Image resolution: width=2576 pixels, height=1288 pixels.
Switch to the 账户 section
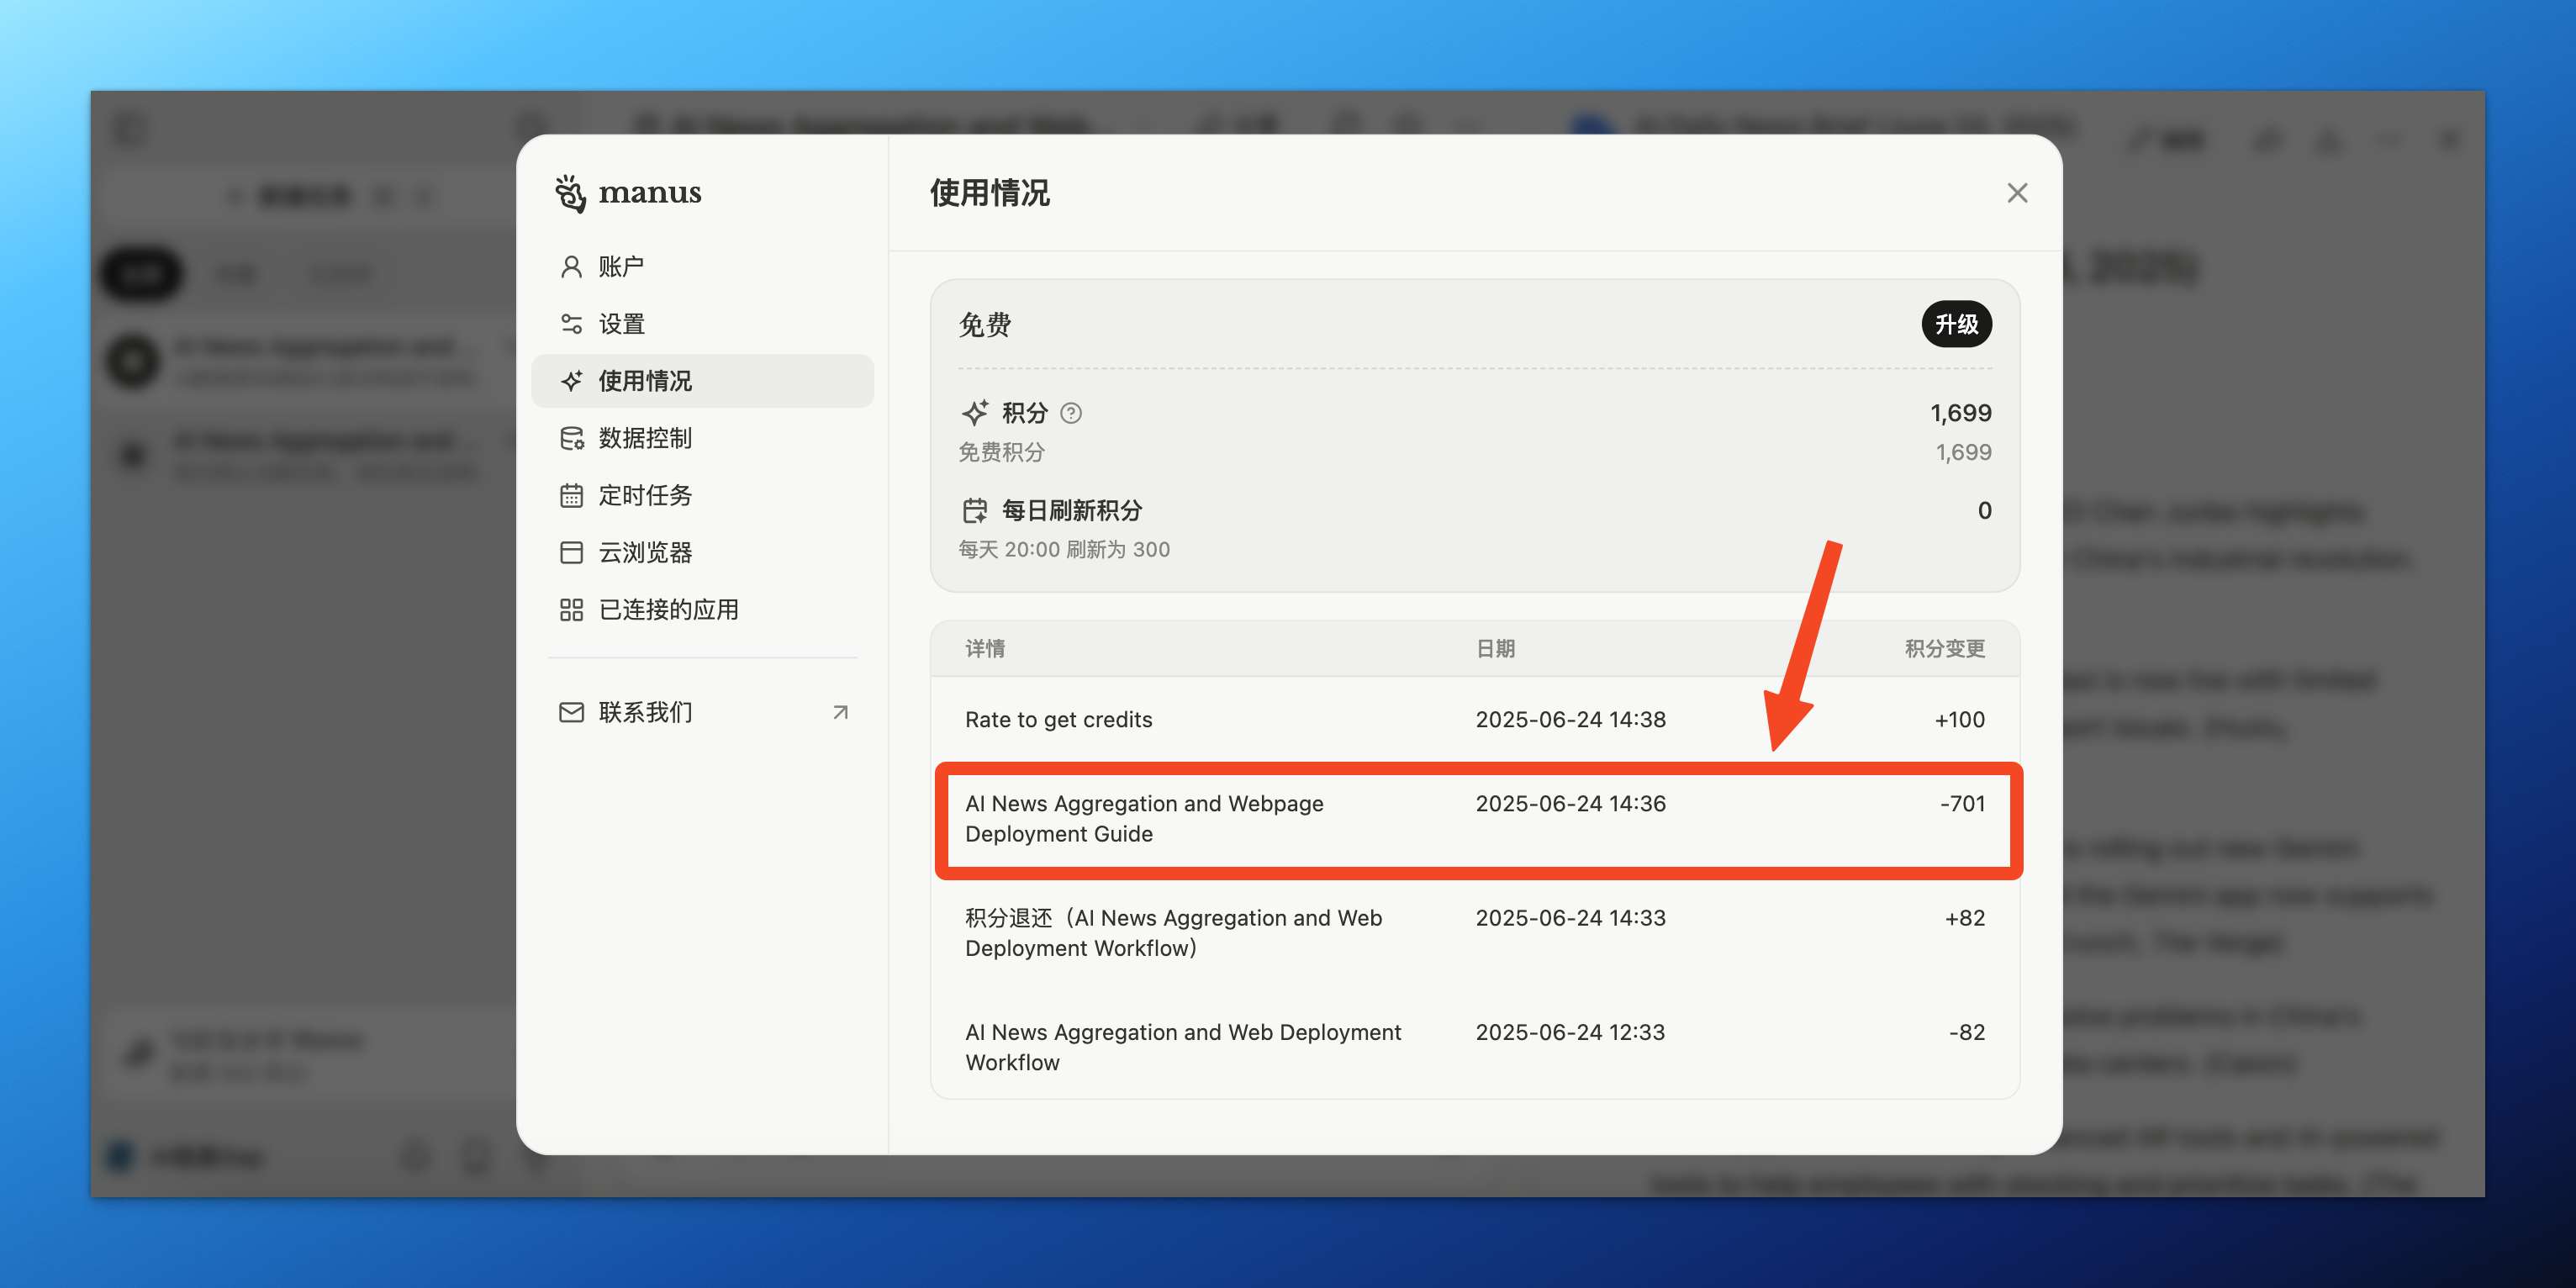point(620,265)
